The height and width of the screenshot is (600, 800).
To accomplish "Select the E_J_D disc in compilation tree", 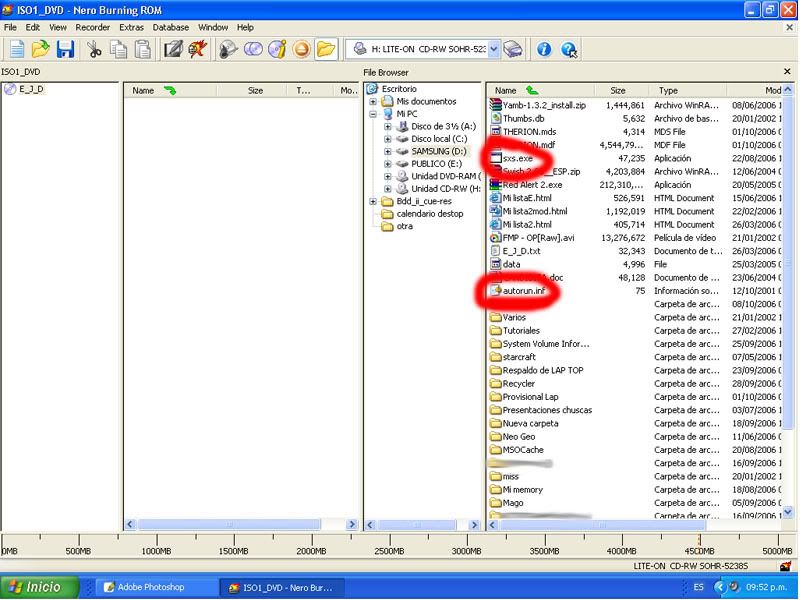I will [x=31, y=89].
